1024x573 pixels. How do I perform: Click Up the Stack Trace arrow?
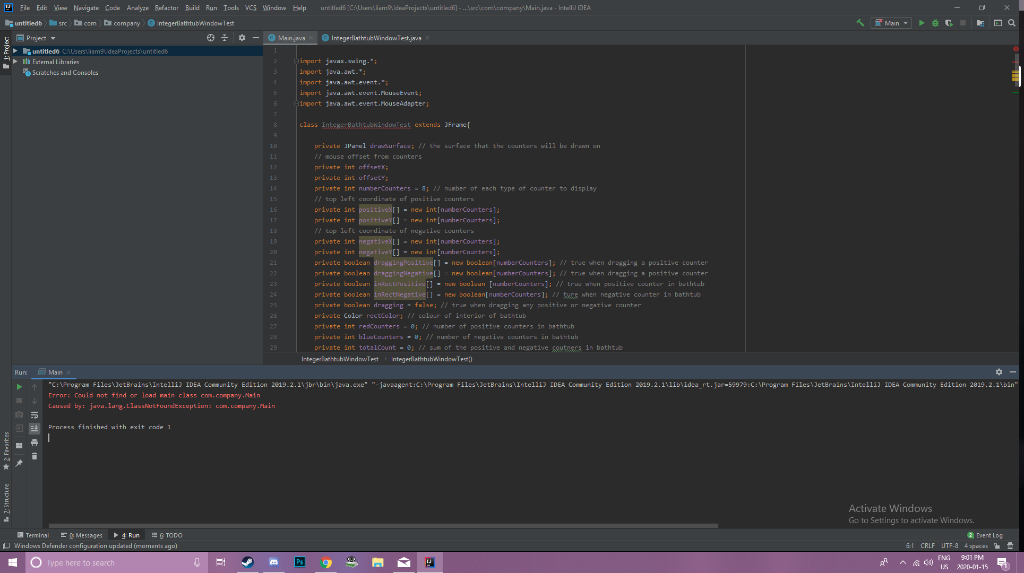coord(35,387)
